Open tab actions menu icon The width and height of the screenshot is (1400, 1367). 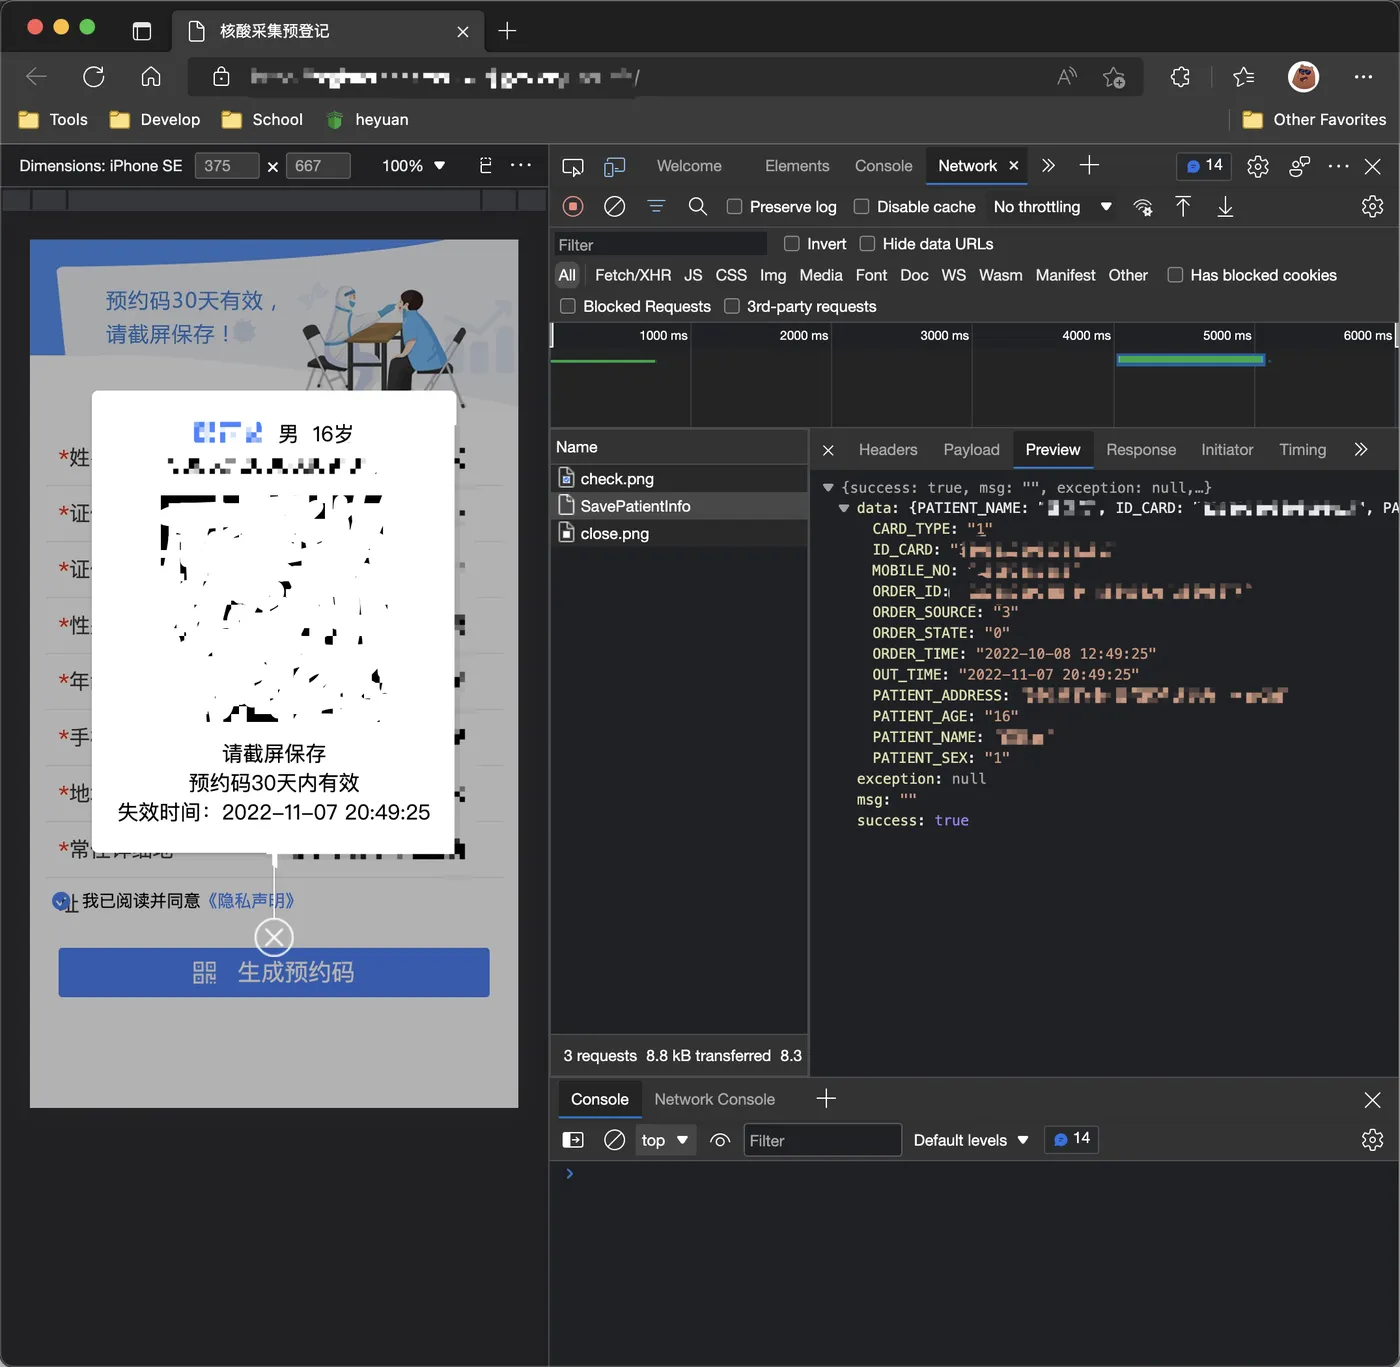tap(142, 31)
